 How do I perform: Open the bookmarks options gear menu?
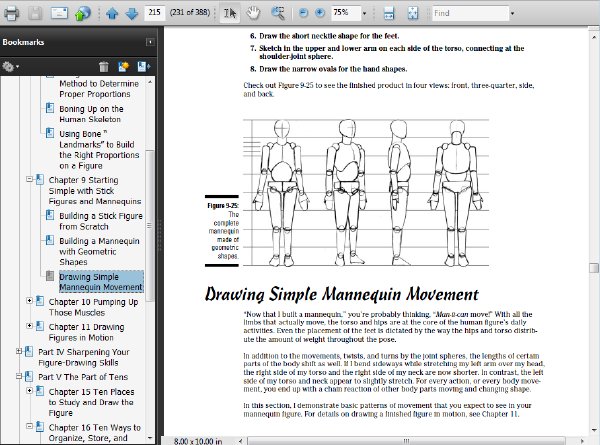10,67
